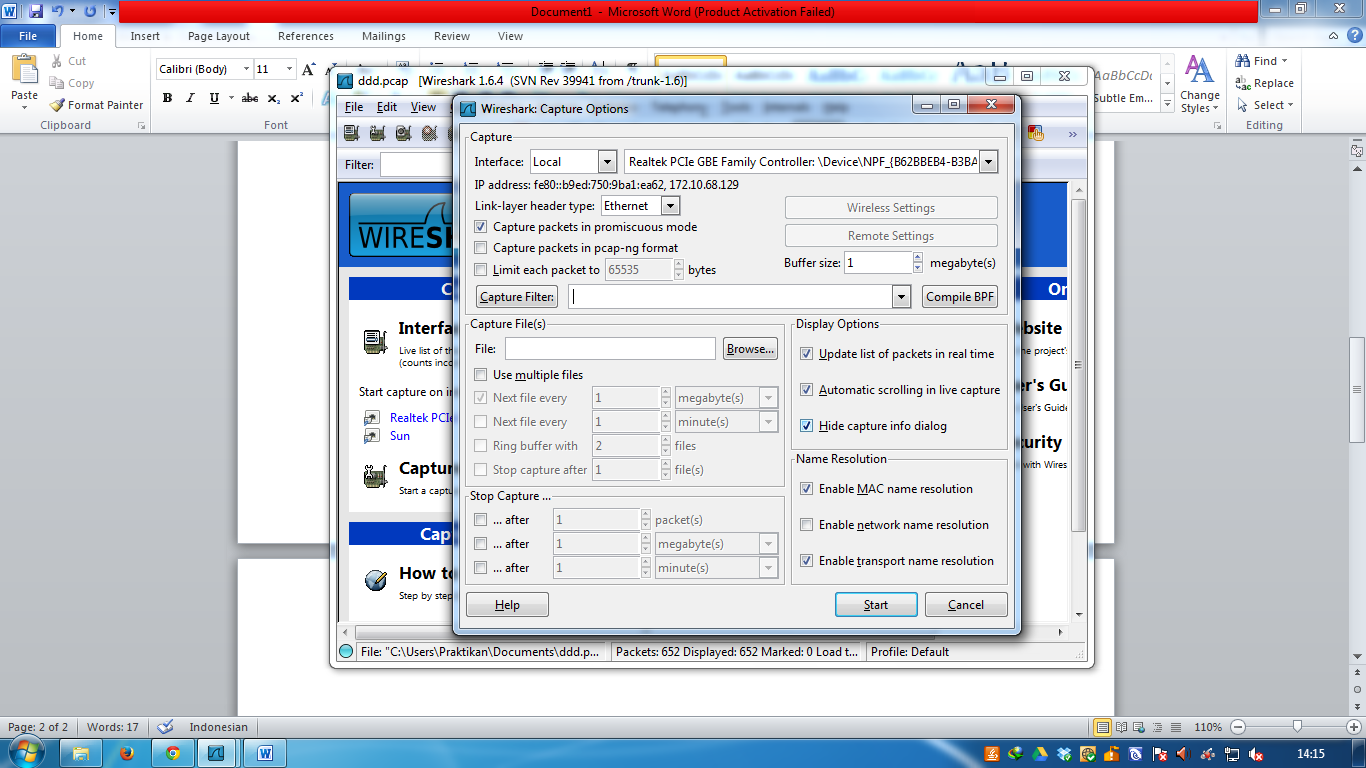Screen dimensions: 1366x768
Task: Click the Copy icon in Clipboard group
Action: [55, 83]
